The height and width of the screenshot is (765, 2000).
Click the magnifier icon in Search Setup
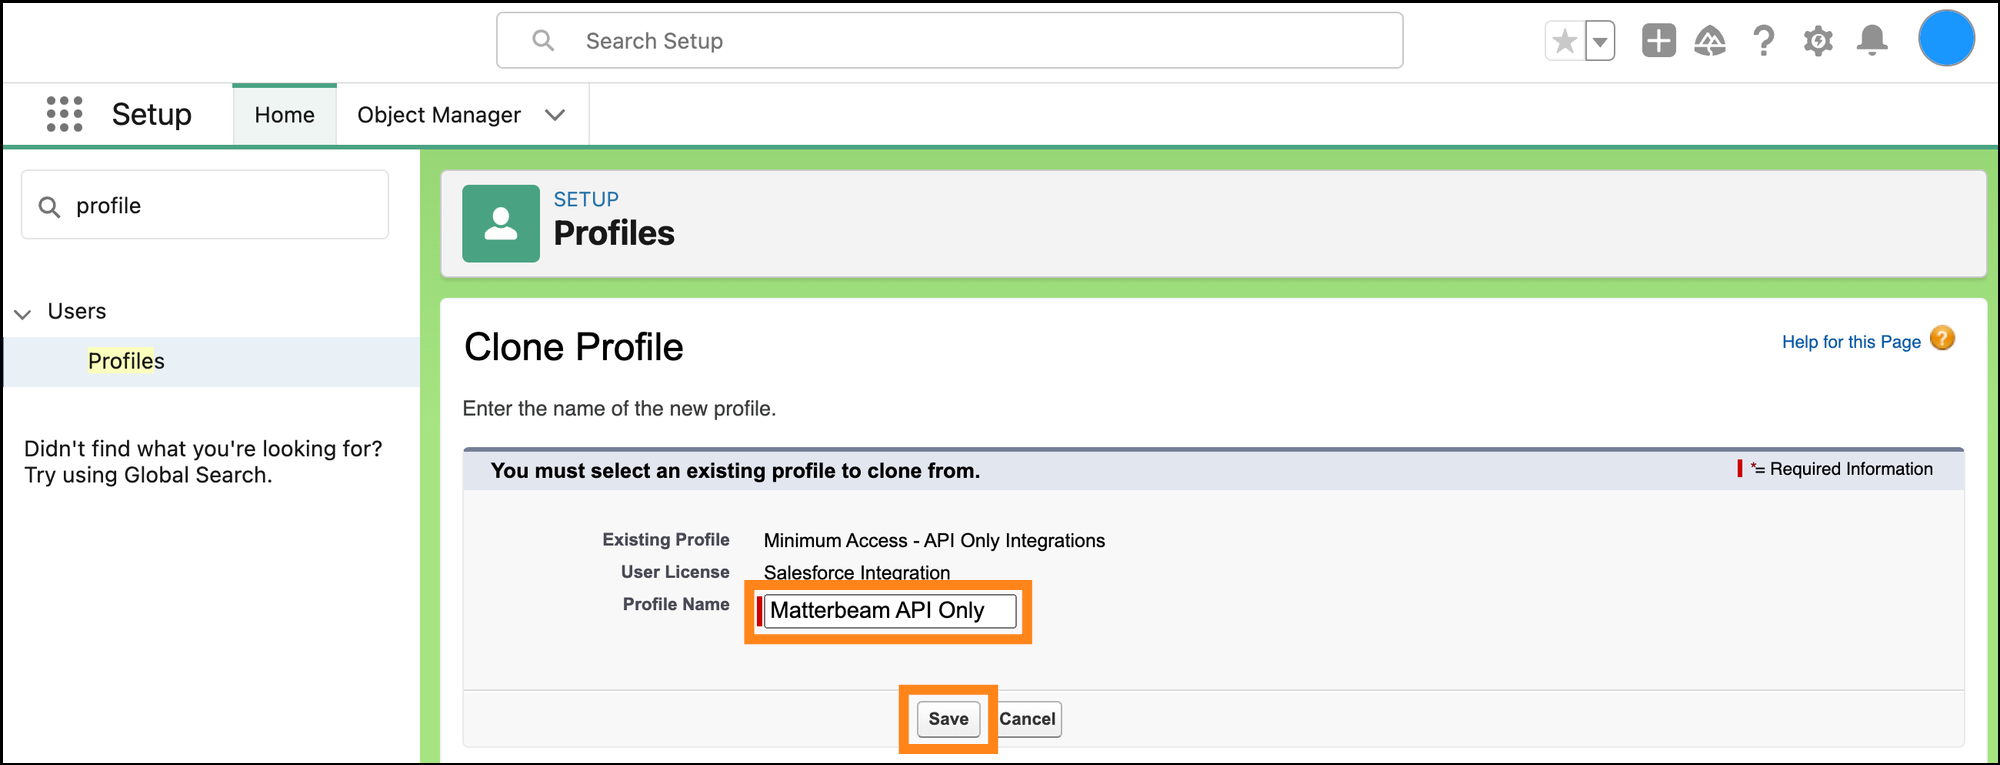(x=543, y=40)
